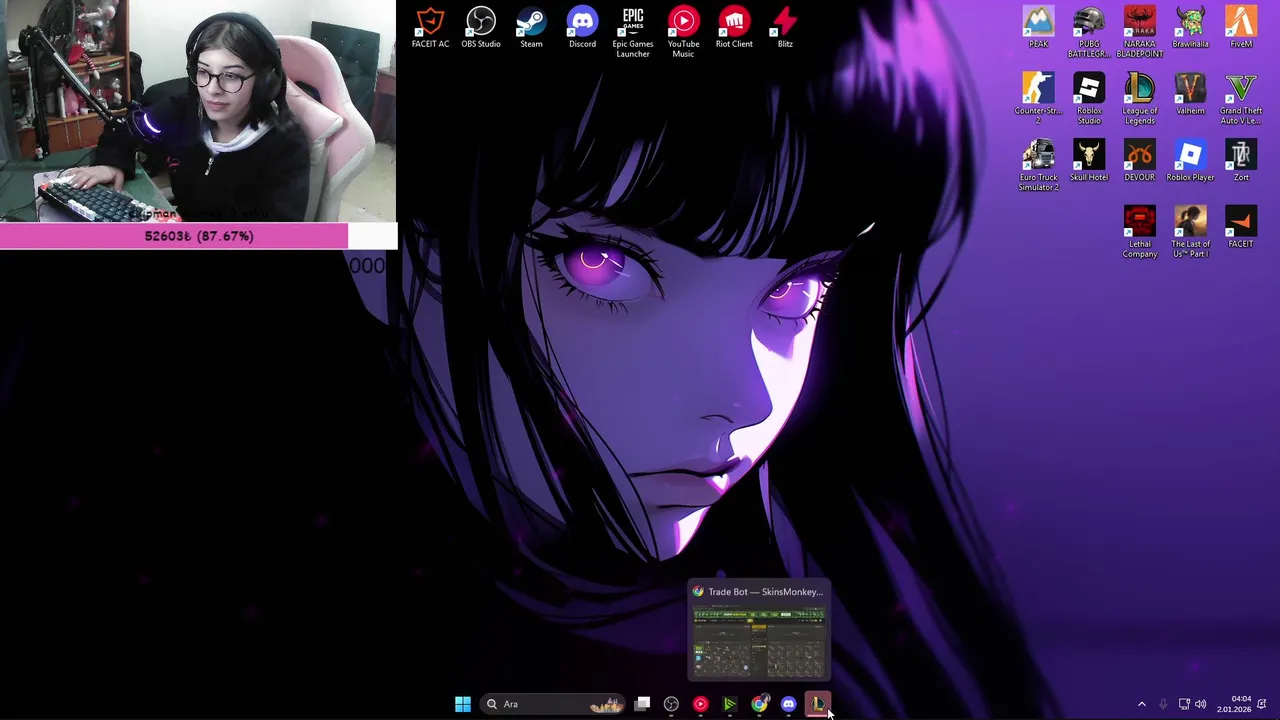Open the Windows Start menu
The height and width of the screenshot is (720, 1280).
tap(462, 704)
